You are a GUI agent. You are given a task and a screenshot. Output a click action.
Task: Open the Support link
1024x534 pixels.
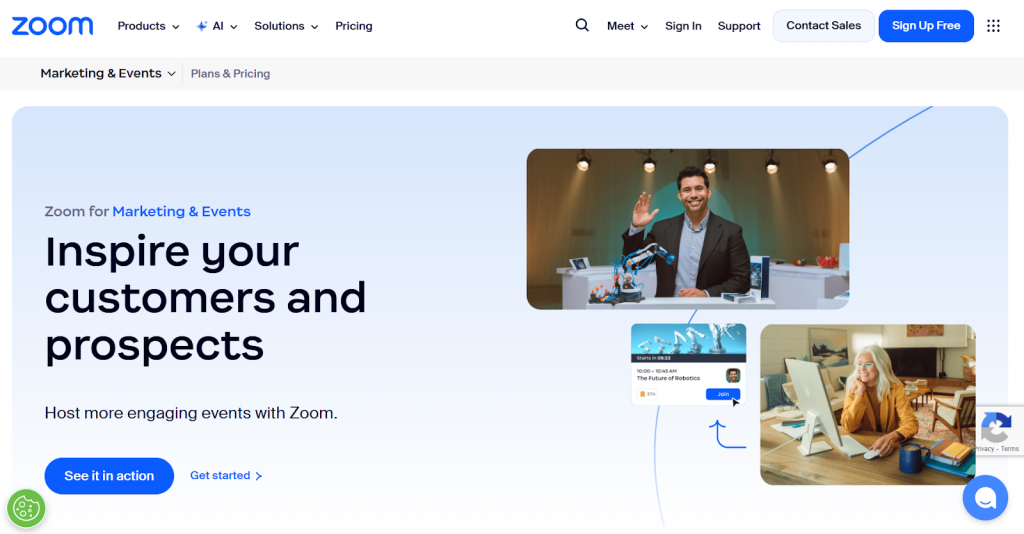[x=739, y=26]
